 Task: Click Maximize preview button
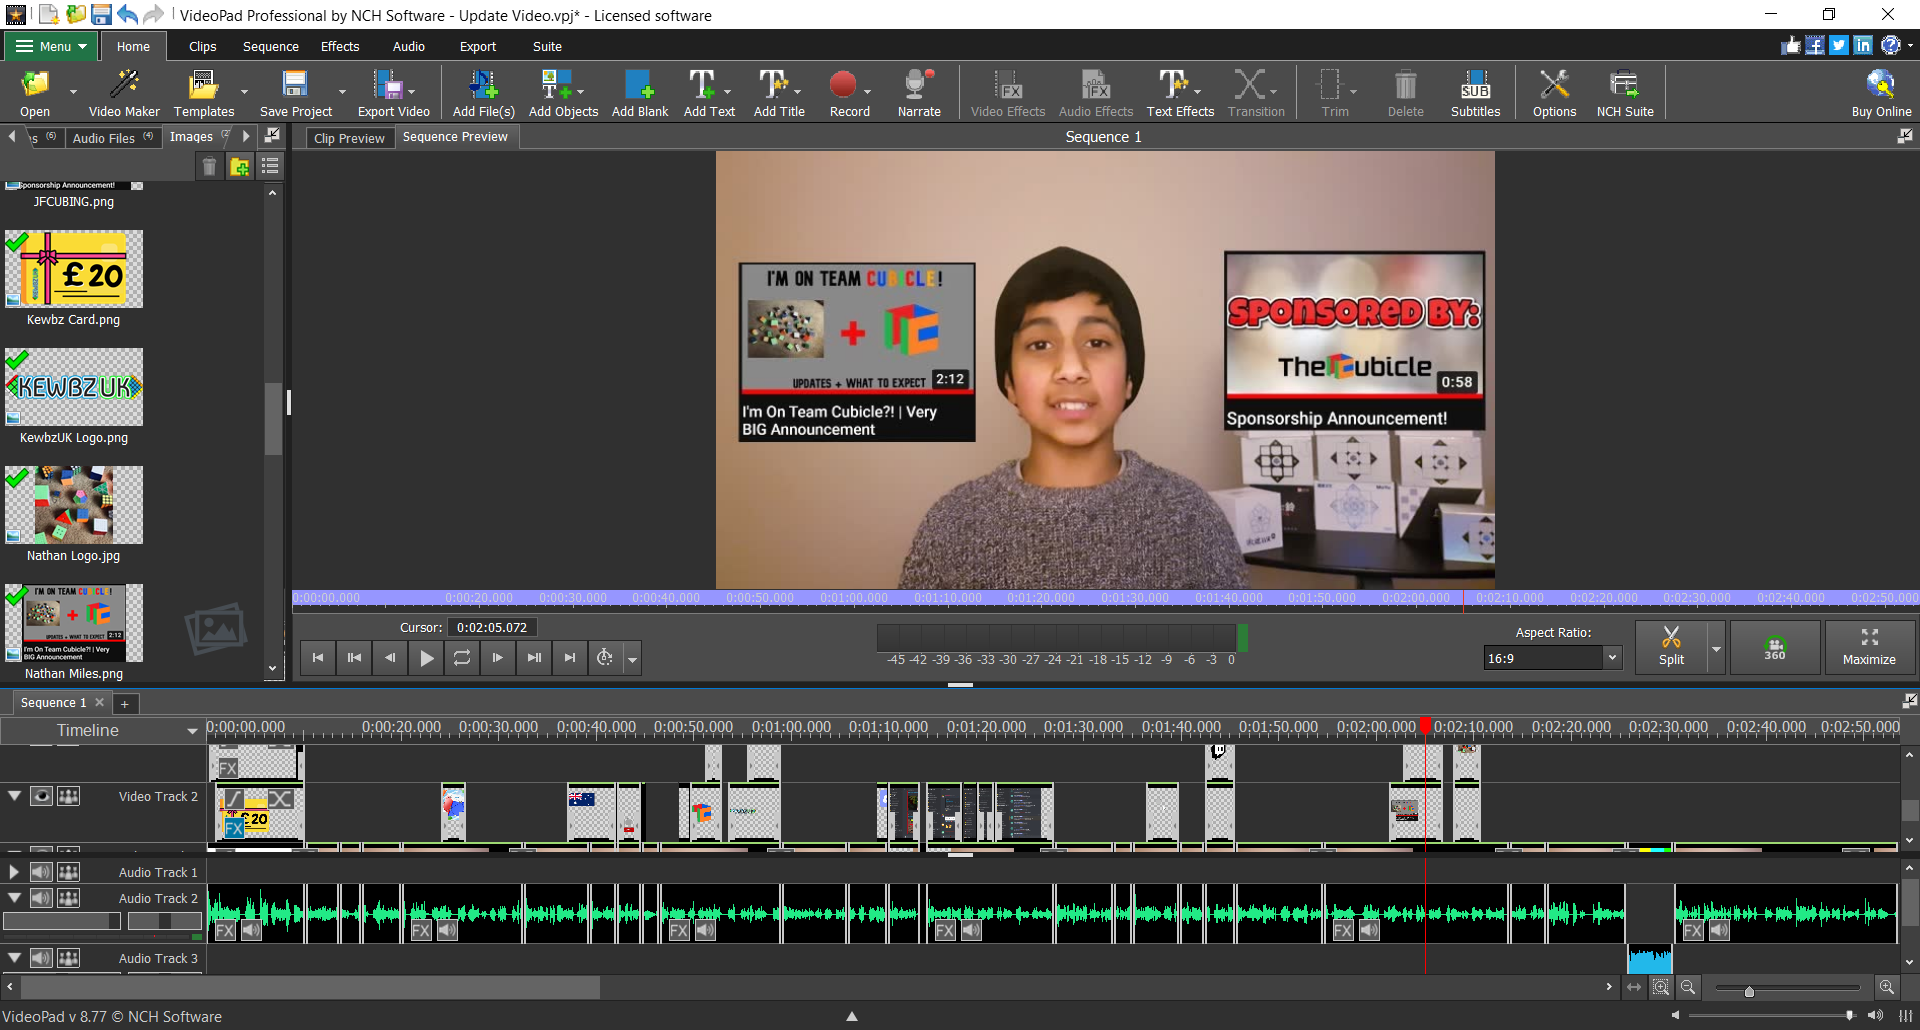click(1869, 647)
